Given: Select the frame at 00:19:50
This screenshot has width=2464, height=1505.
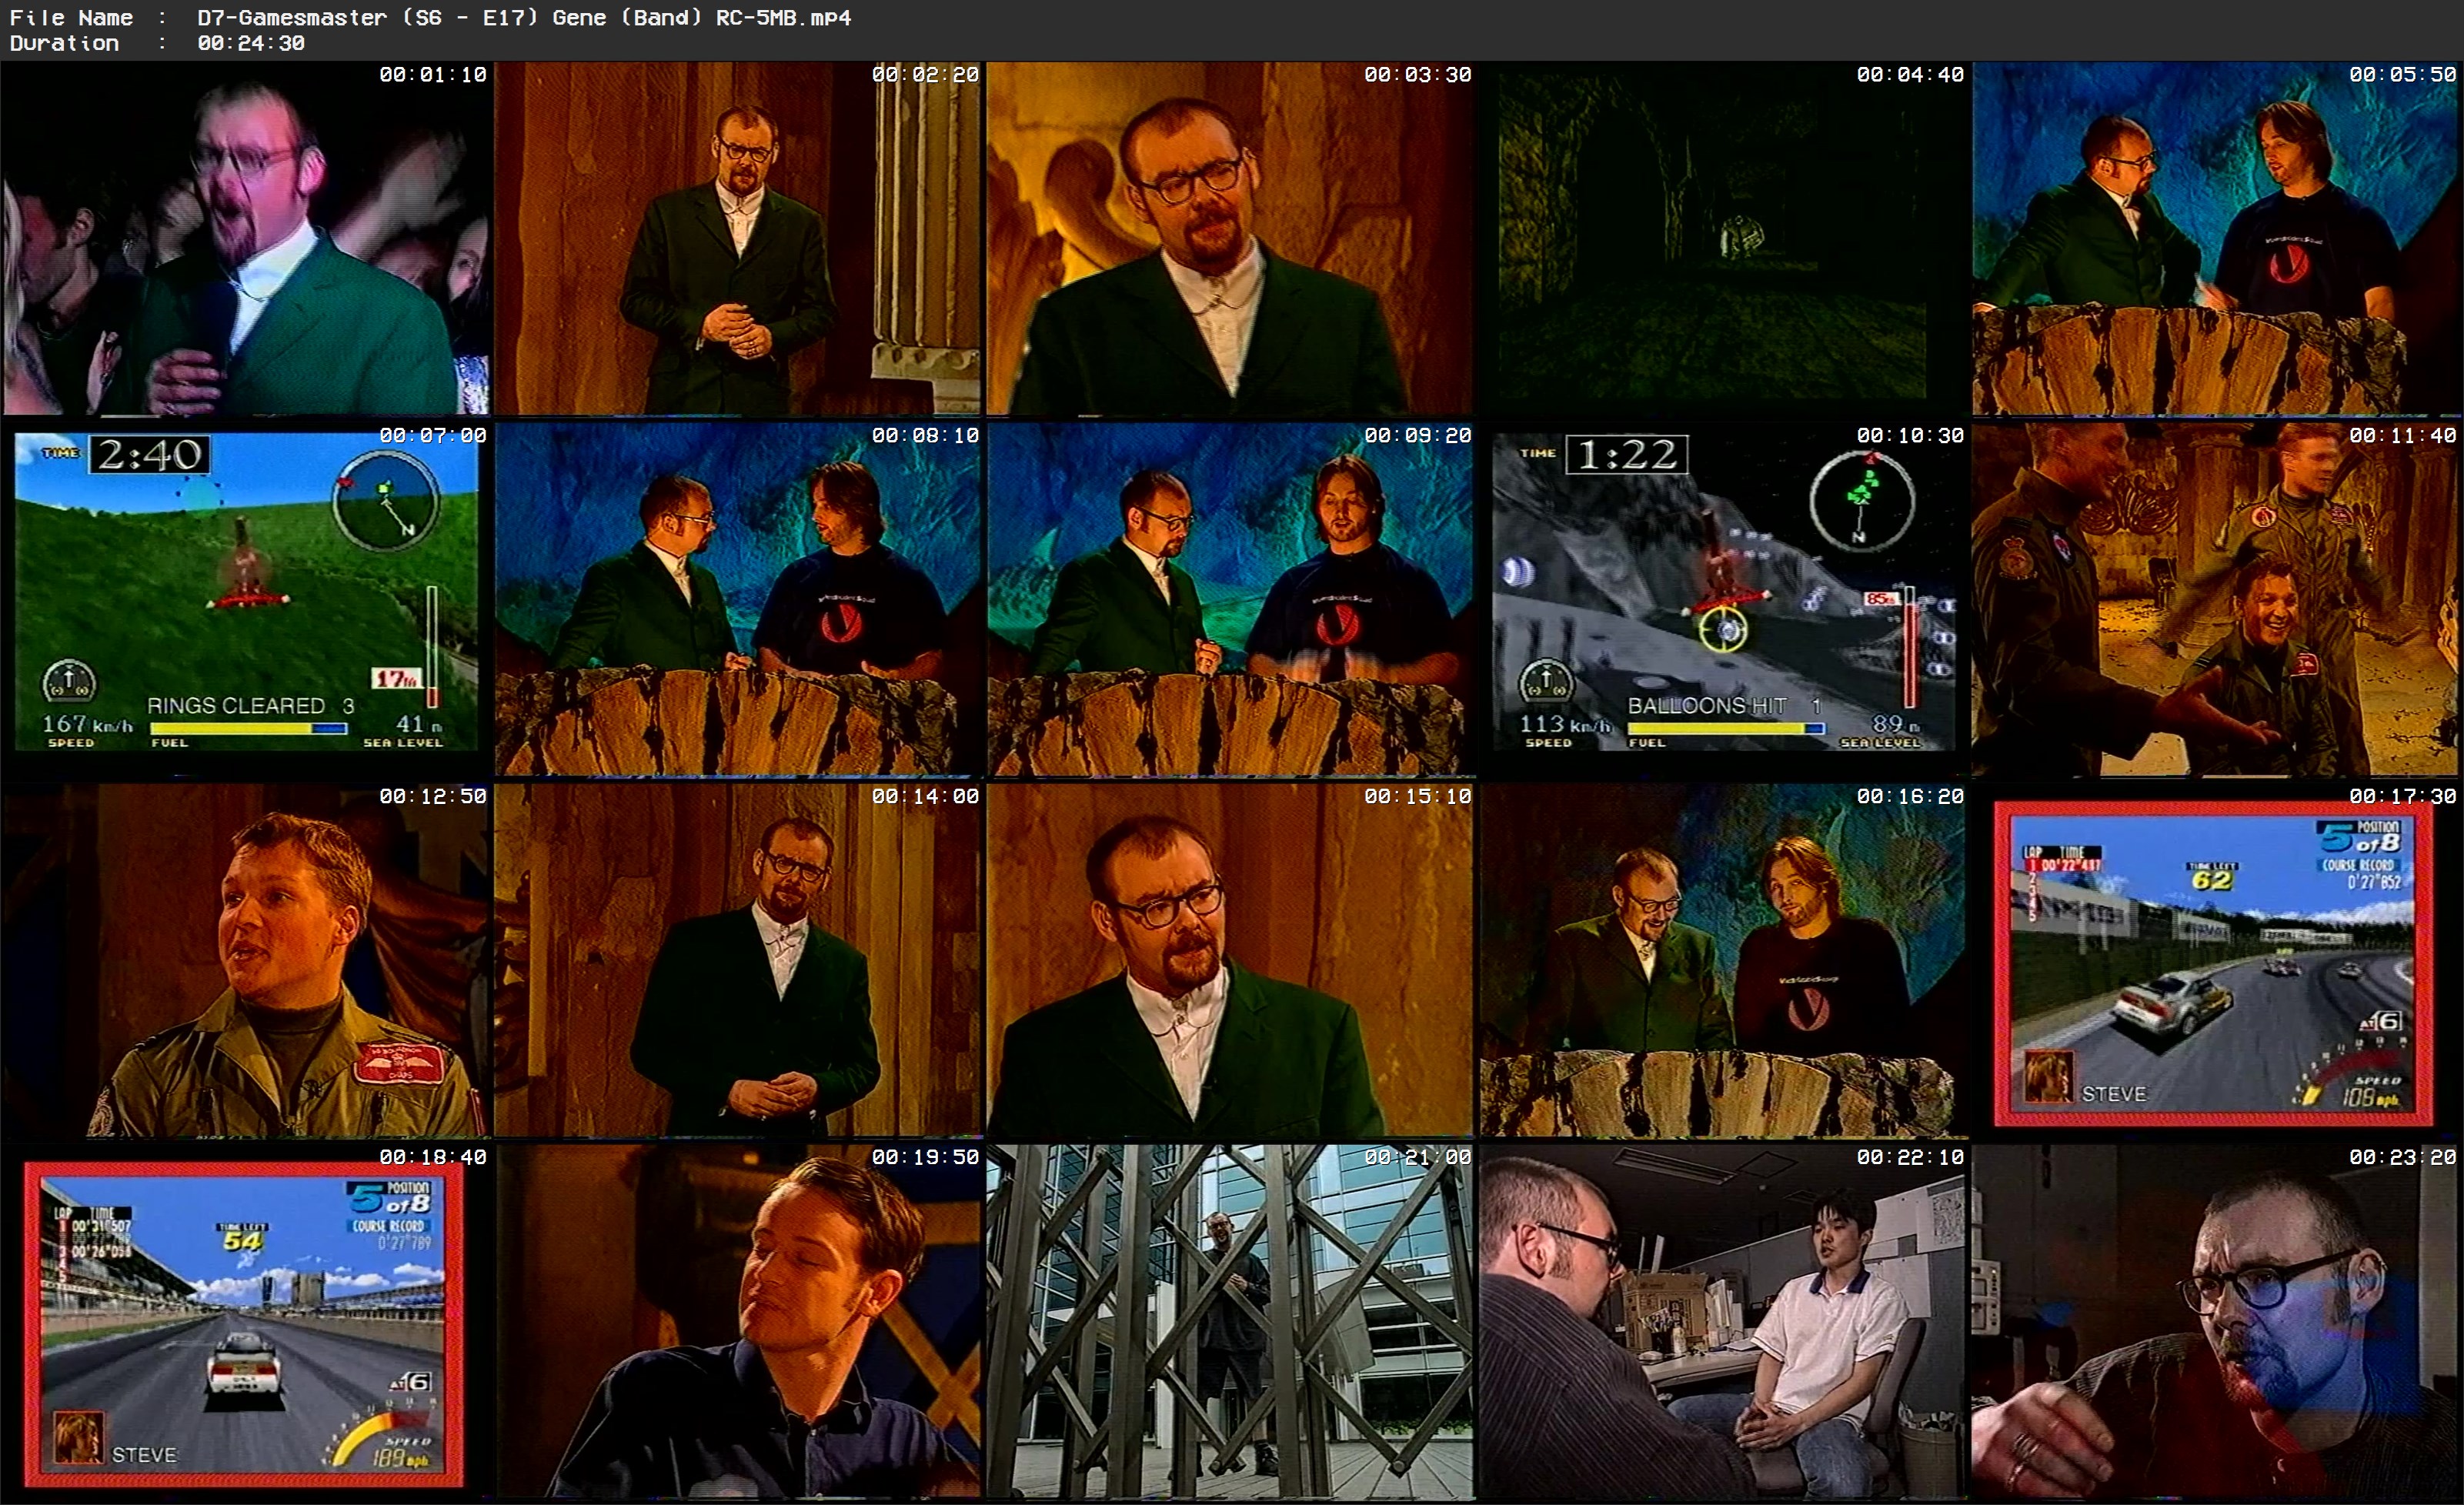Looking at the screenshot, I should 738,1322.
